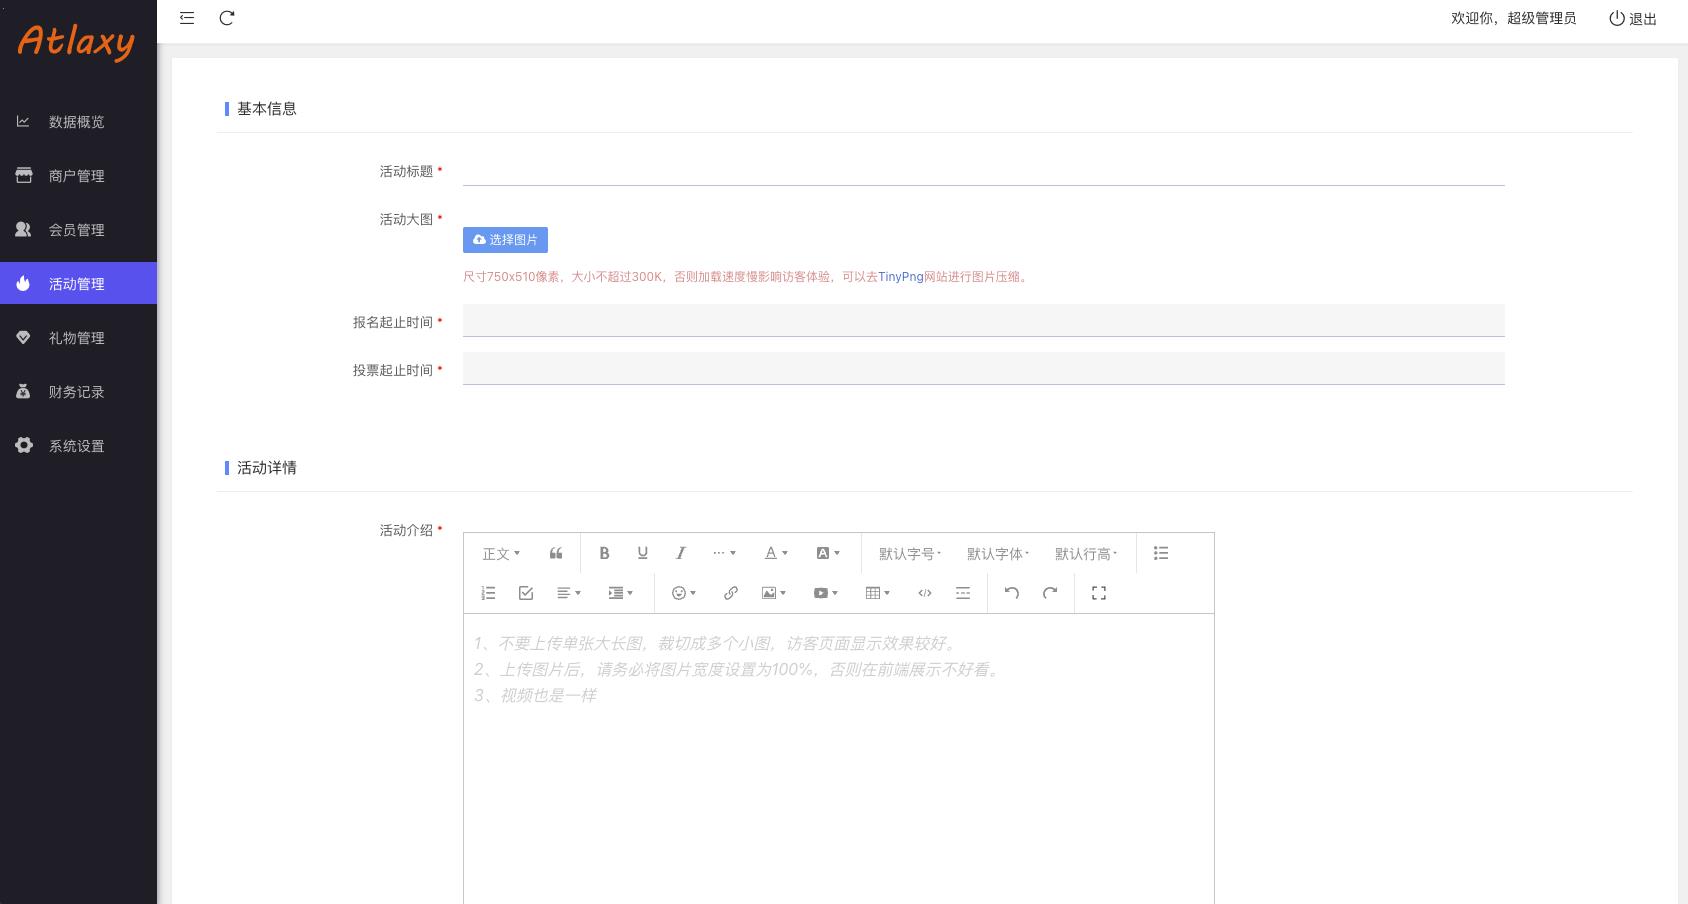Go to 财务记录 in the sidebar
1688x904 pixels.
(x=77, y=392)
